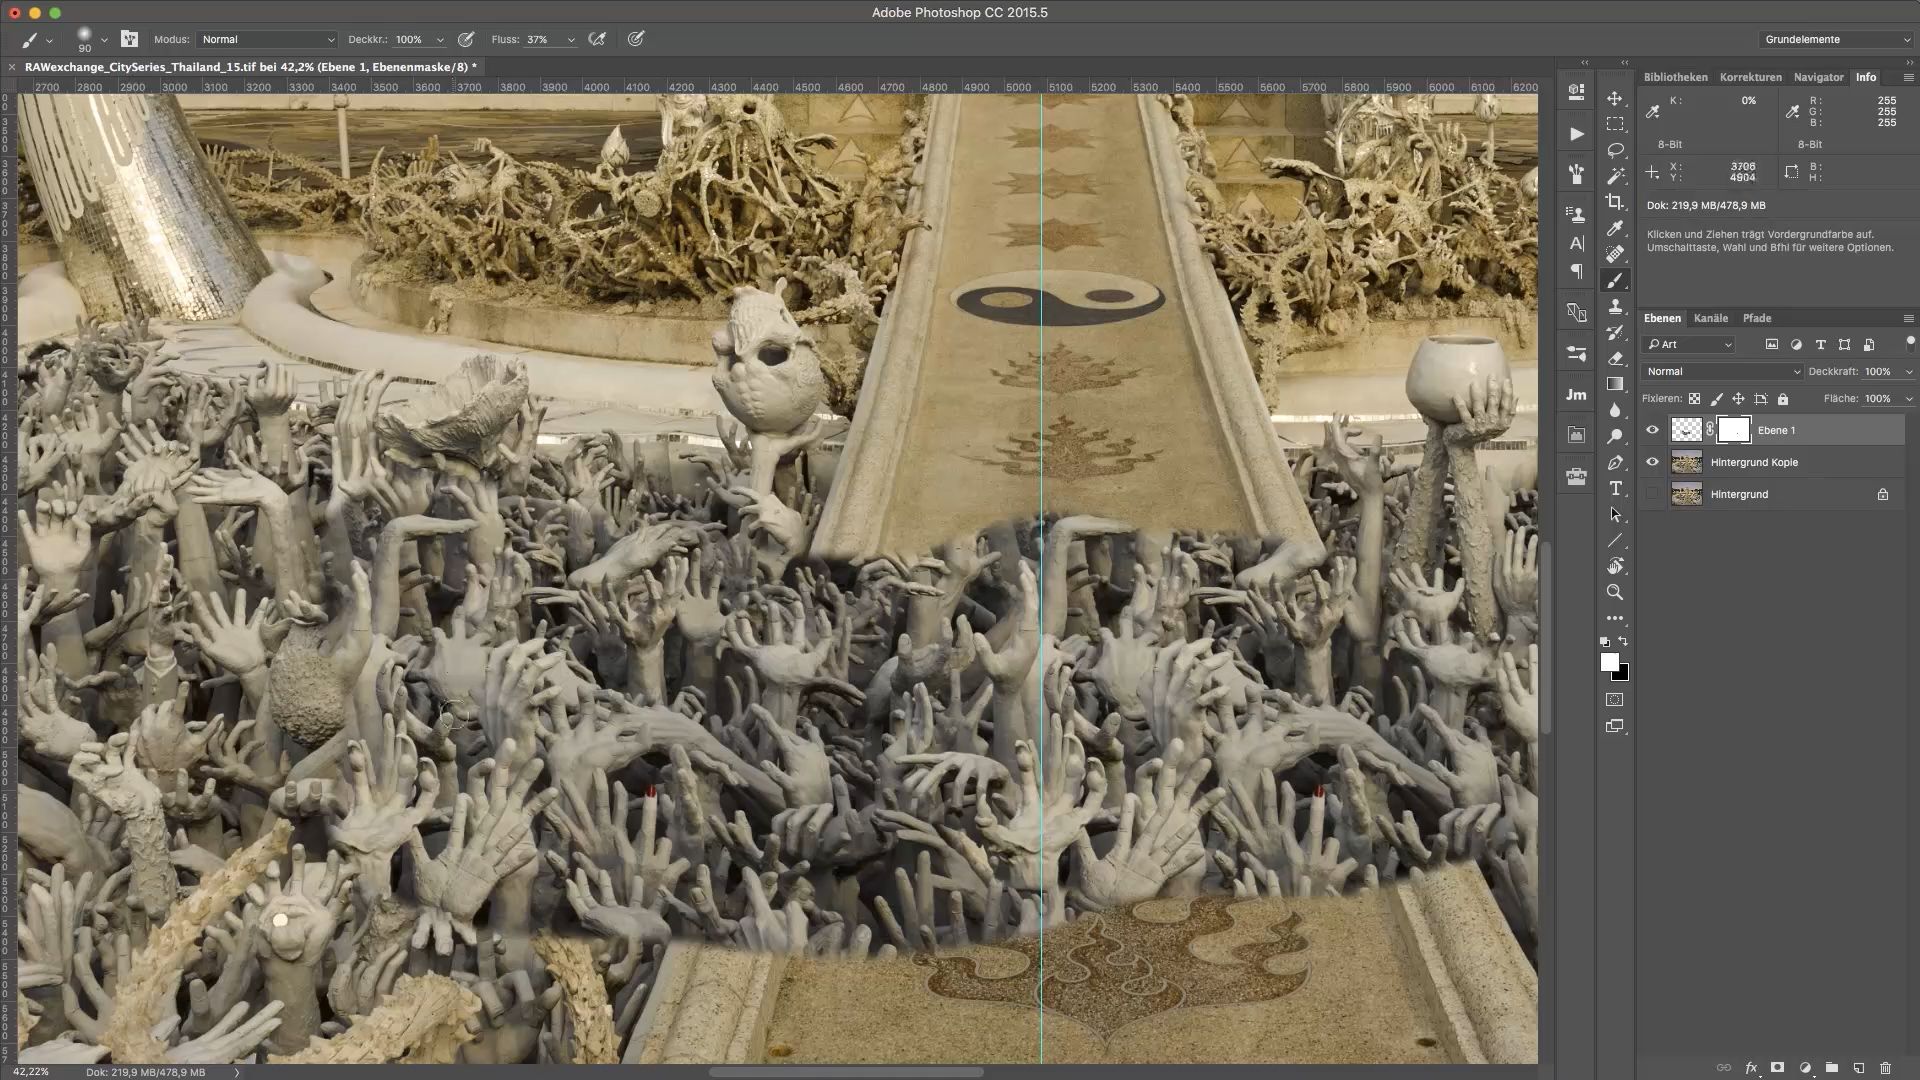Delete the selected layer with trash icon
The width and height of the screenshot is (1920, 1080).
1885,1068
